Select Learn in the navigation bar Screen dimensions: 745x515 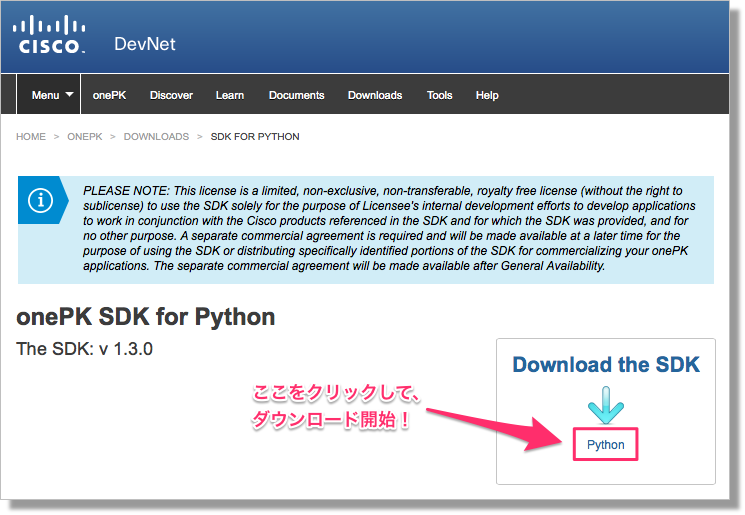coord(230,95)
